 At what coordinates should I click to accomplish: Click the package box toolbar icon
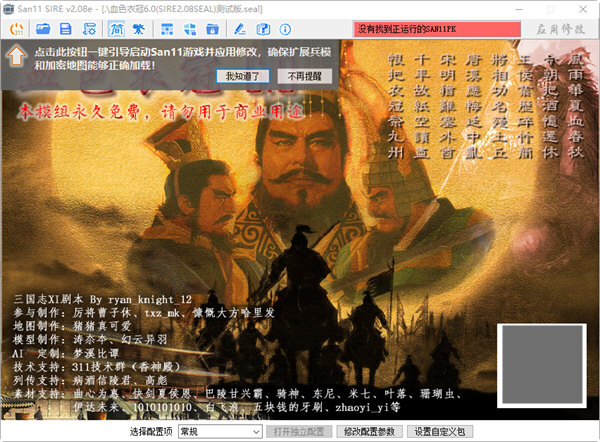210,31
